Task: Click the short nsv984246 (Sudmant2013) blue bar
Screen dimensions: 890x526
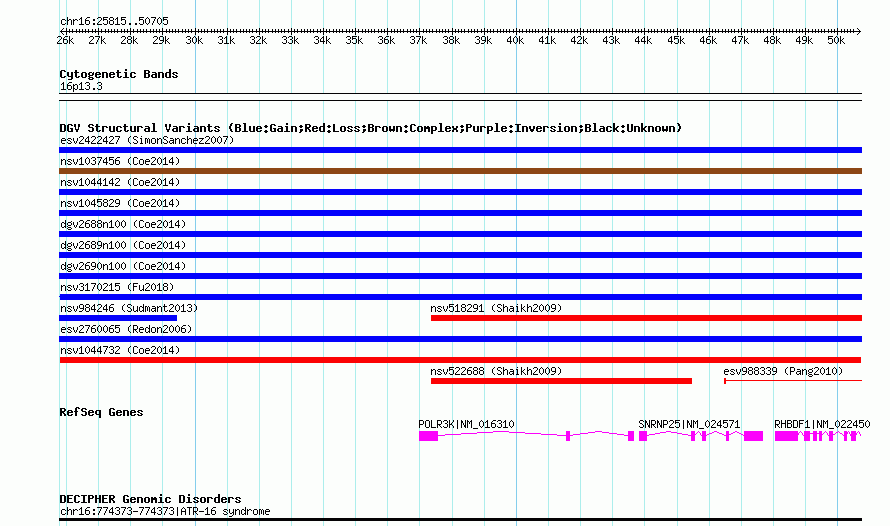Action: click(x=118, y=318)
